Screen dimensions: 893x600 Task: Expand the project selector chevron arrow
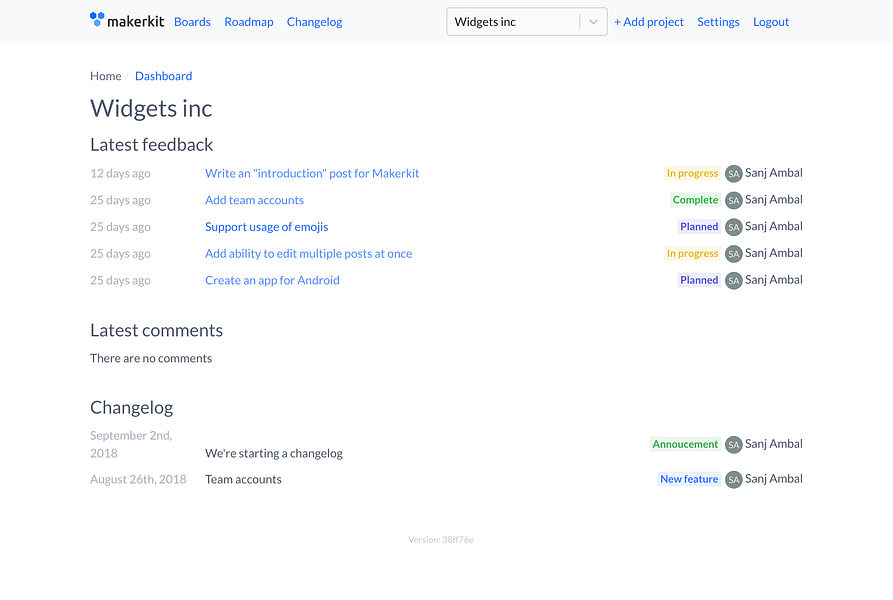tap(593, 22)
